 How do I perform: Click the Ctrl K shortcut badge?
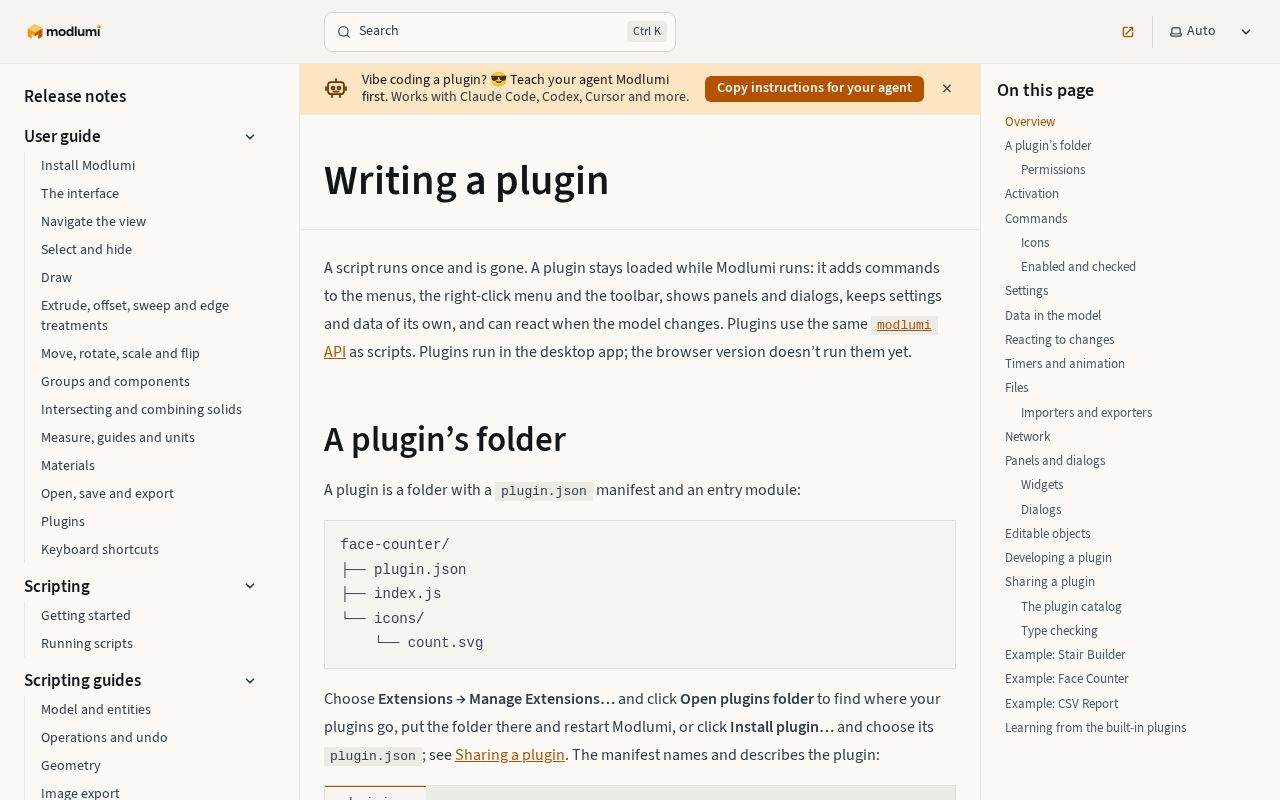647,31
